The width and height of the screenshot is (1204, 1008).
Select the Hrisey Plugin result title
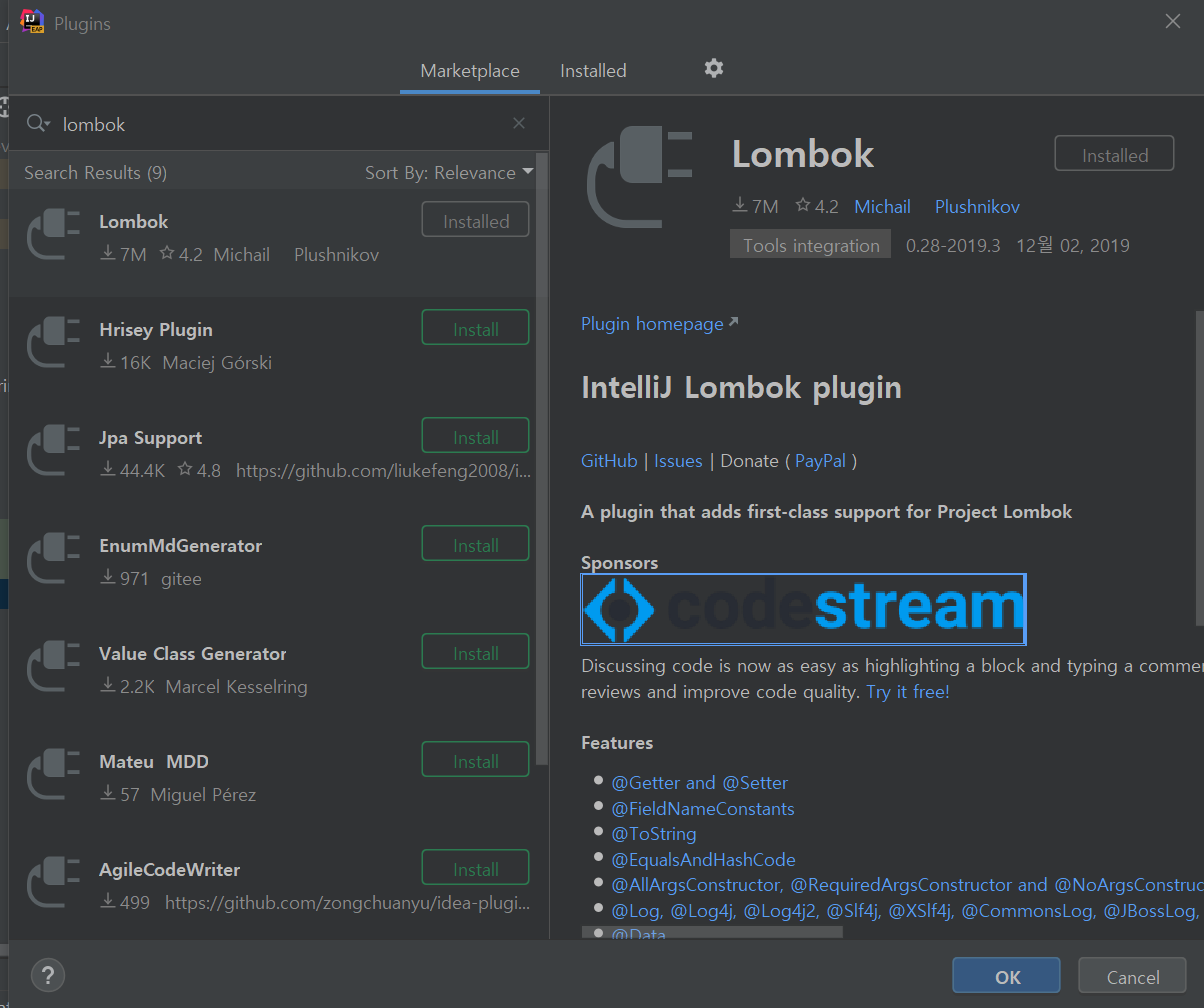pos(156,330)
